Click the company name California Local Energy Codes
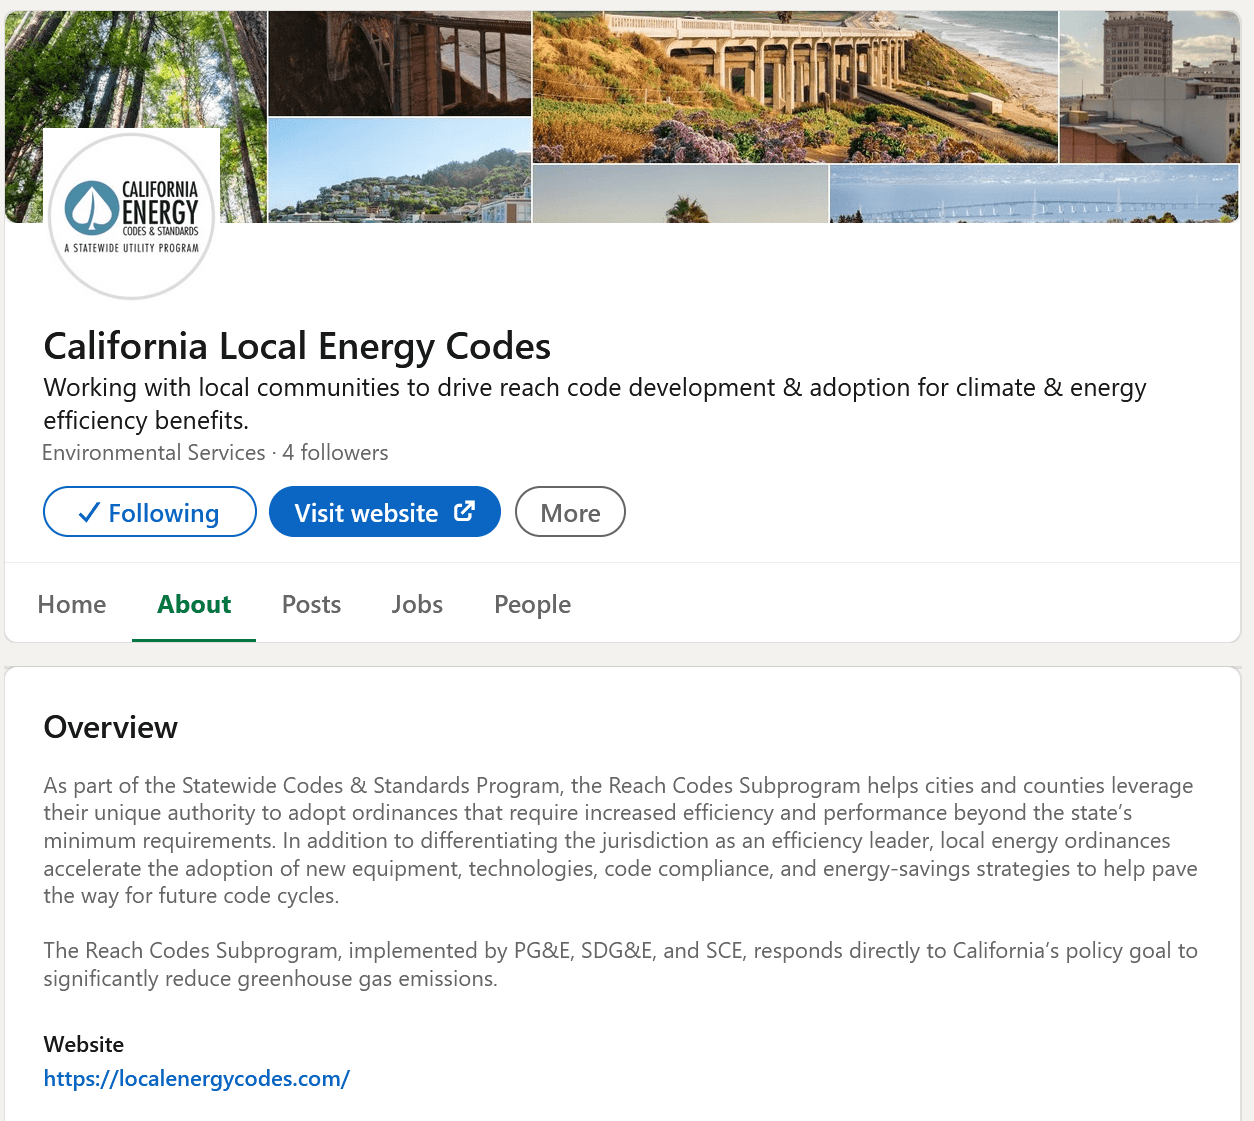The width and height of the screenshot is (1254, 1121). click(x=296, y=345)
